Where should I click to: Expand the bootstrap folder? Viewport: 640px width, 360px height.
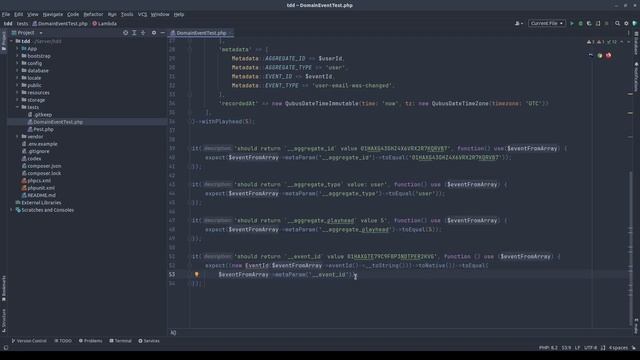pos(17,56)
